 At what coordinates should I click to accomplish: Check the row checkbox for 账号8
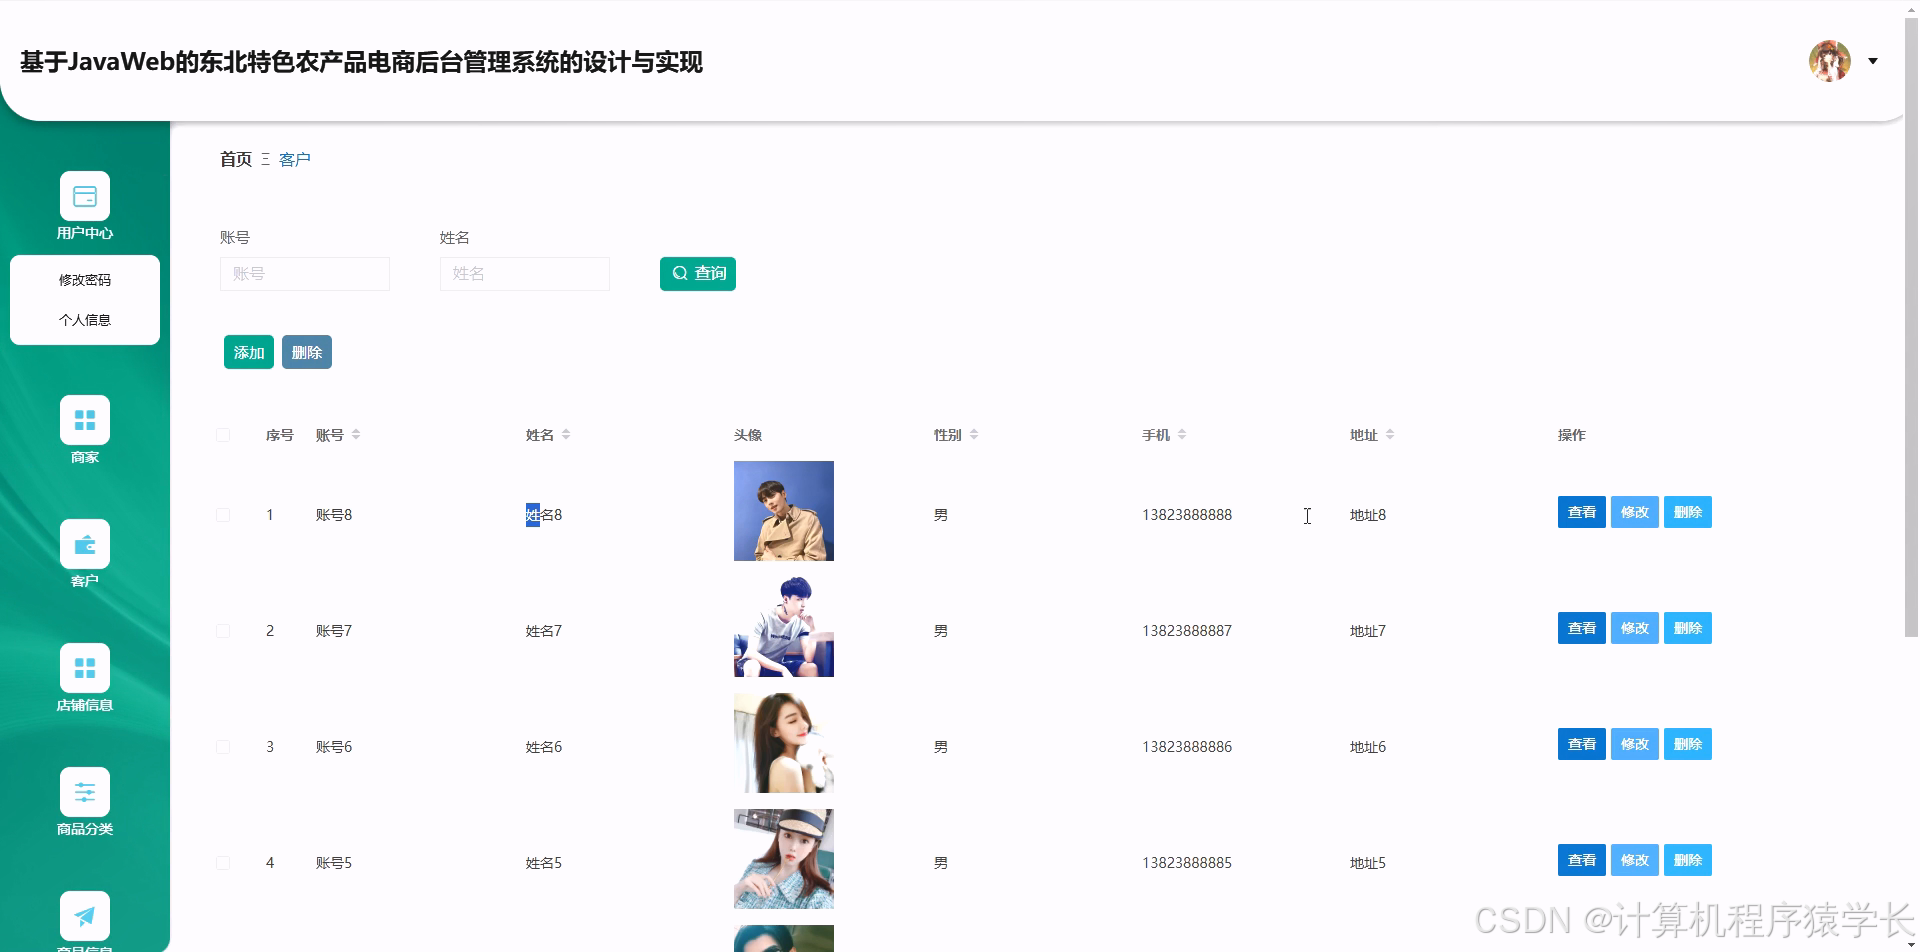click(223, 515)
